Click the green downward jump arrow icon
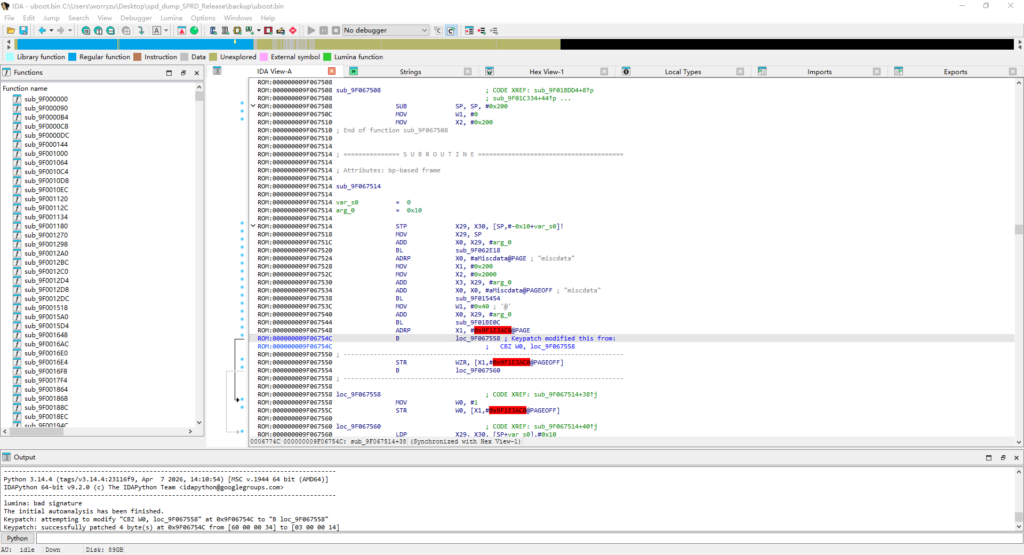The height and width of the screenshot is (555, 1024). pos(140,31)
